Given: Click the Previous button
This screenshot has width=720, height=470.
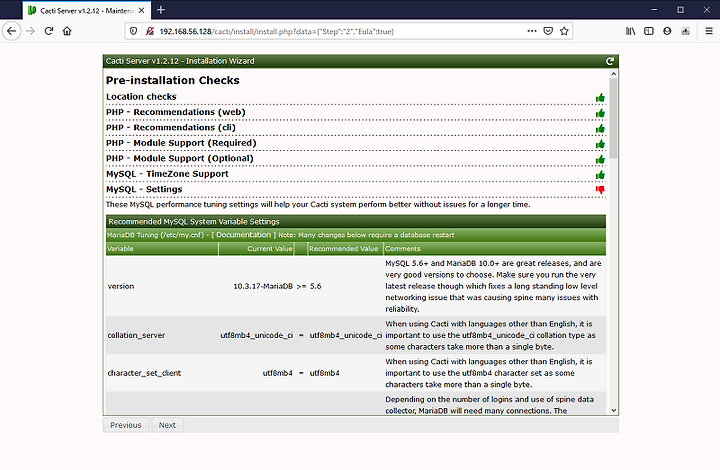Looking at the screenshot, I should tap(126, 425).
